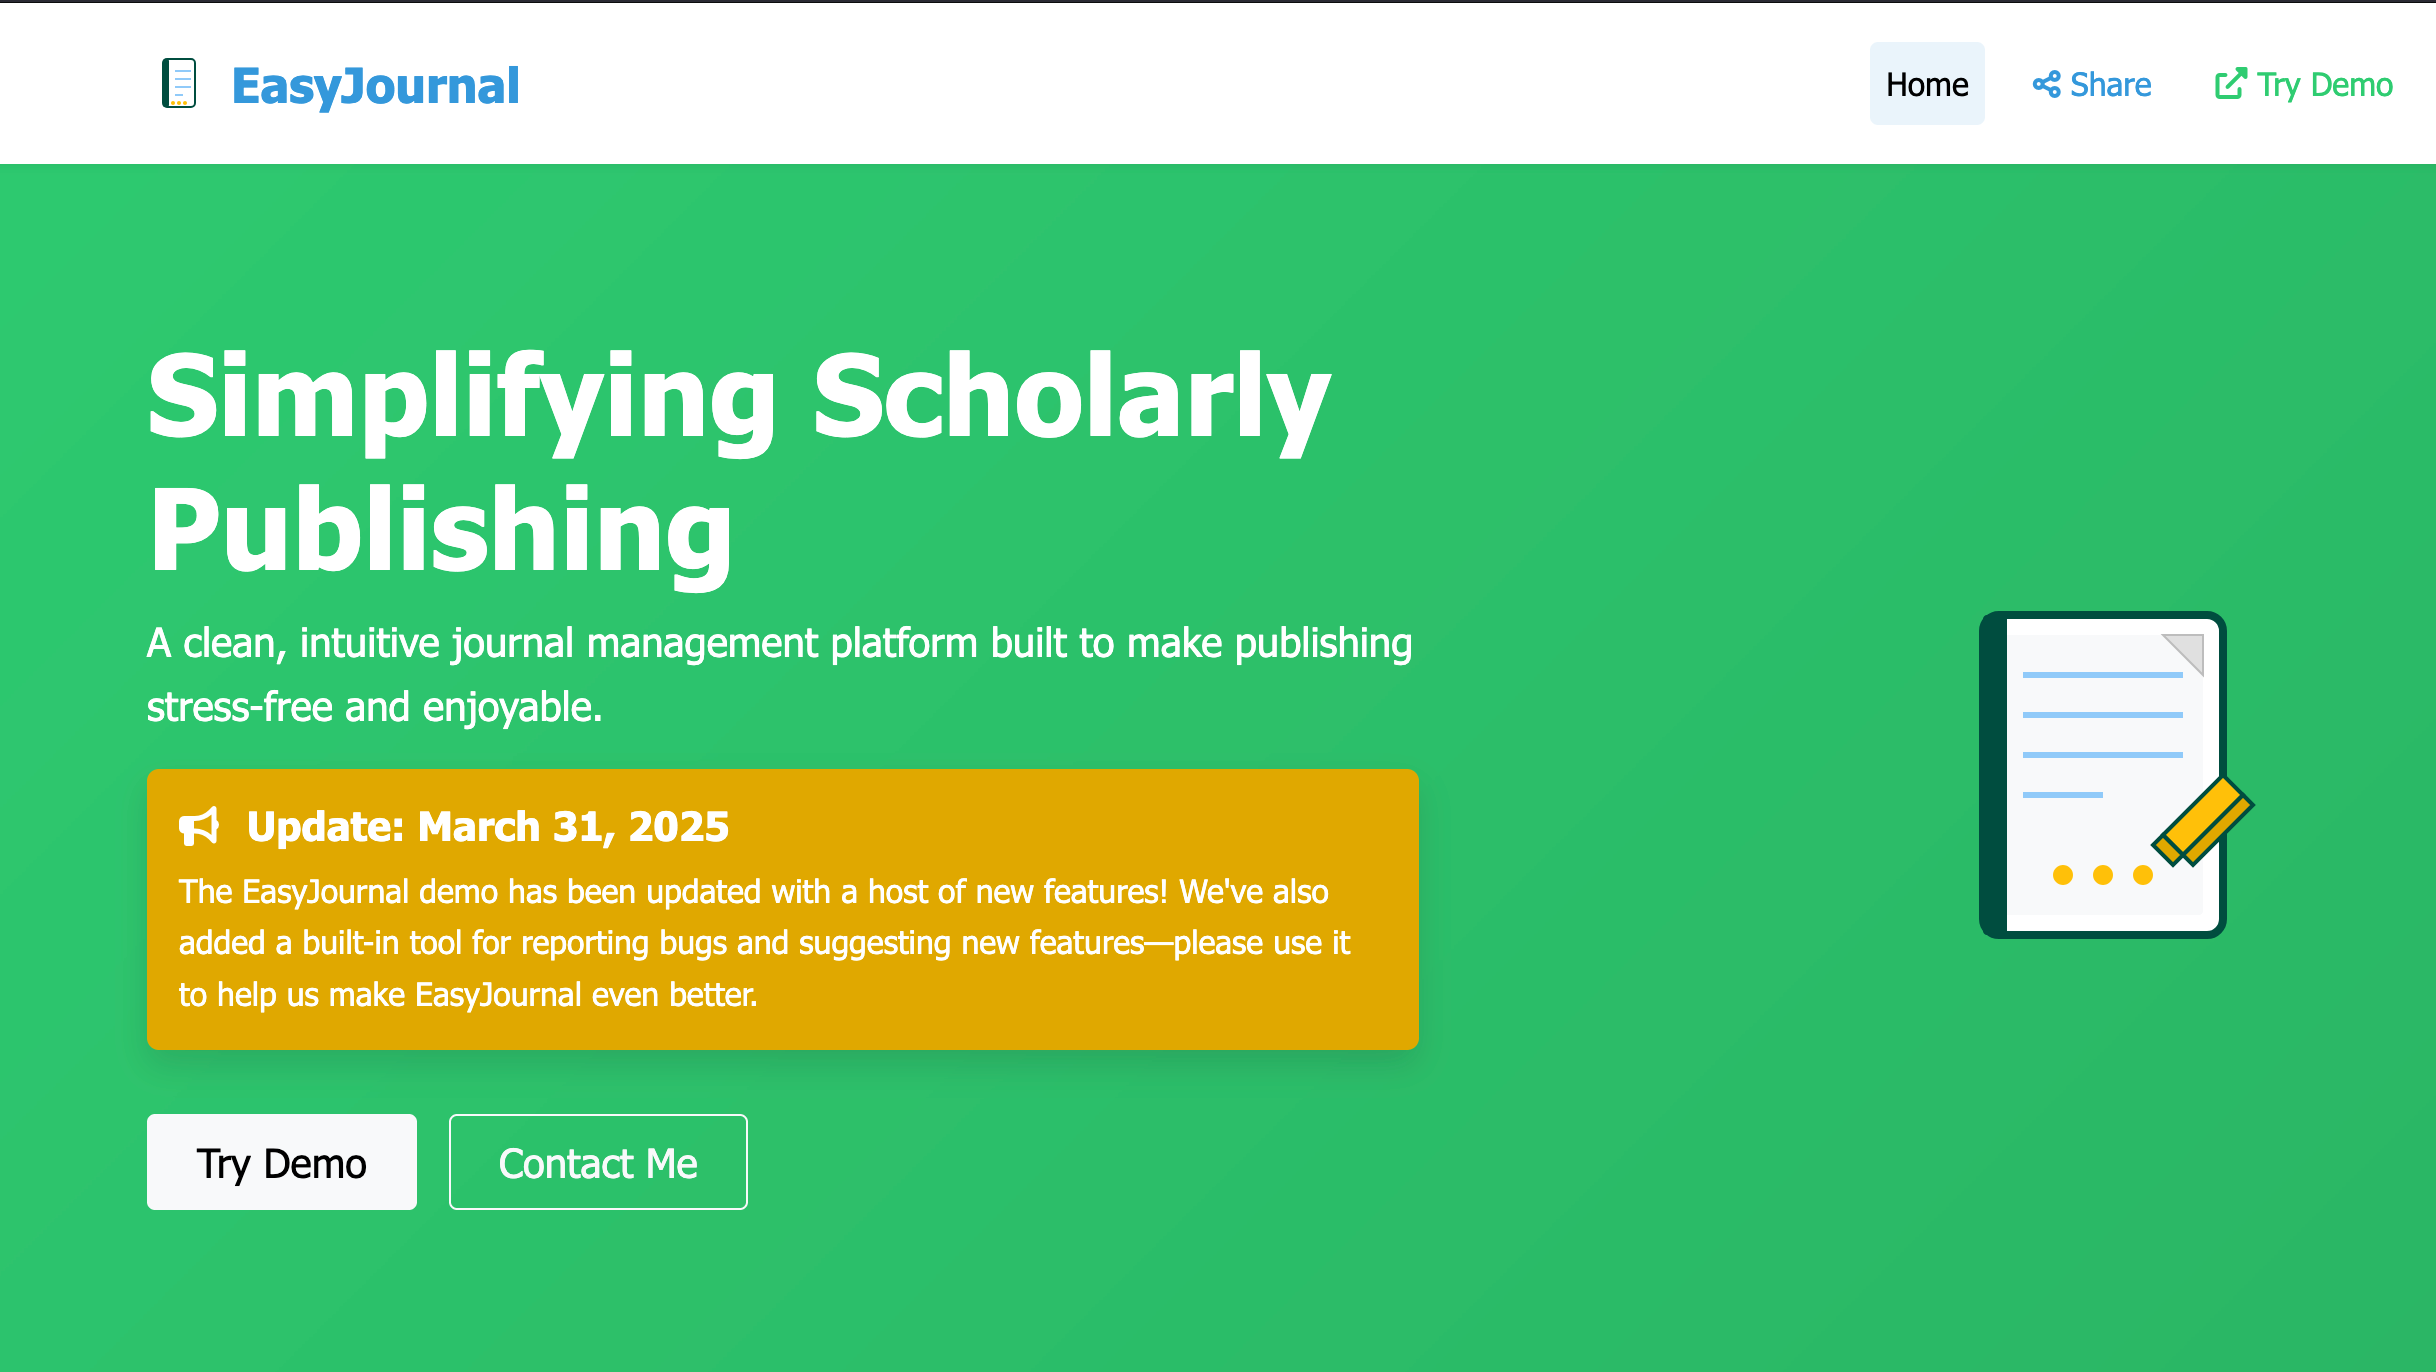Click the folded page corner on illustration
The image size is (2436, 1372).
click(2183, 654)
